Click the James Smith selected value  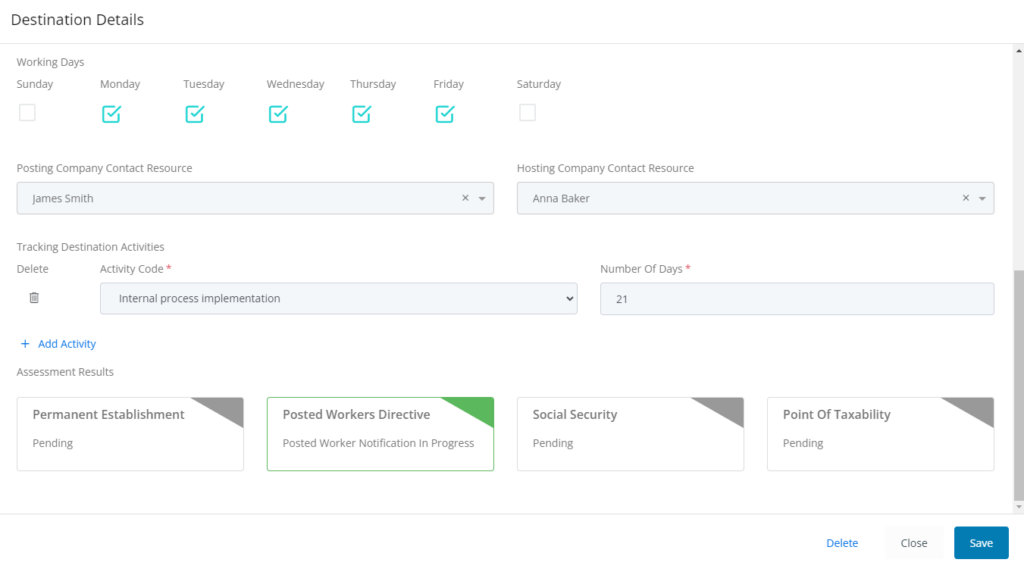pos(63,198)
